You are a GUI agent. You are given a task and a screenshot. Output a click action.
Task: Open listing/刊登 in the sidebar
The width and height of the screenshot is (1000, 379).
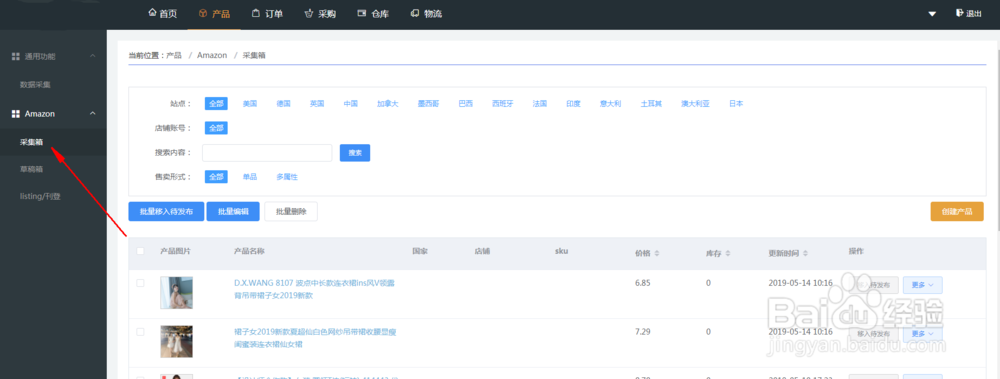point(40,196)
